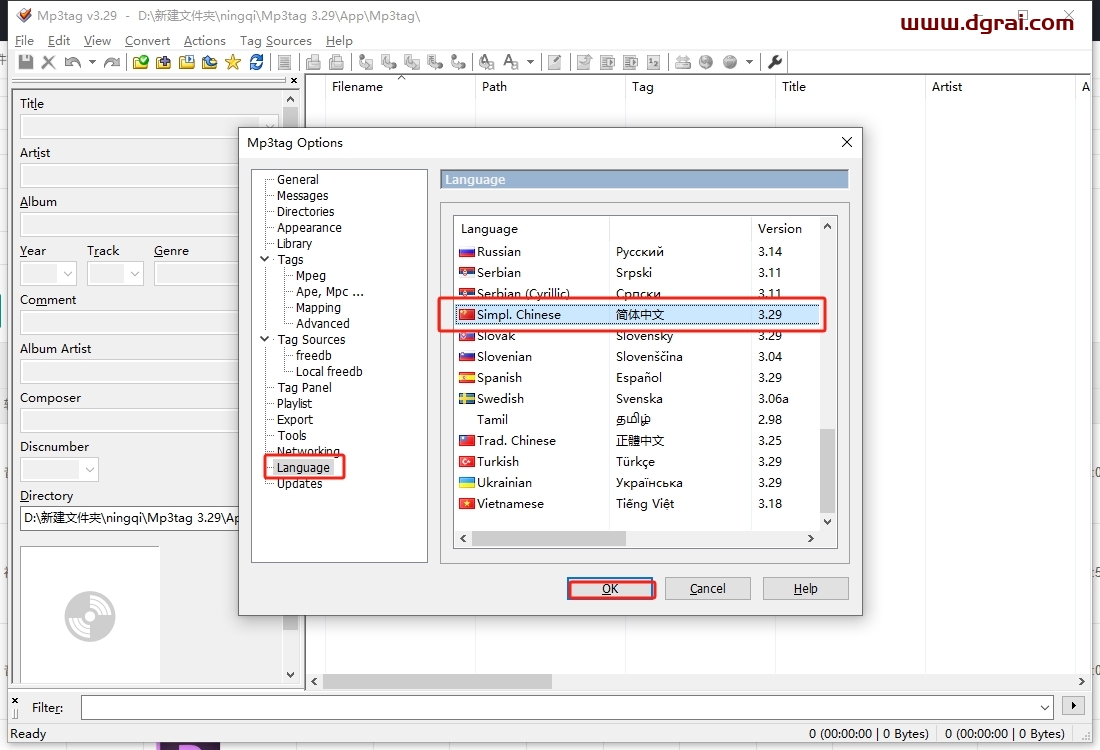Click the second double-A quick Actions icon
The width and height of the screenshot is (1100, 750).
click(x=511, y=62)
